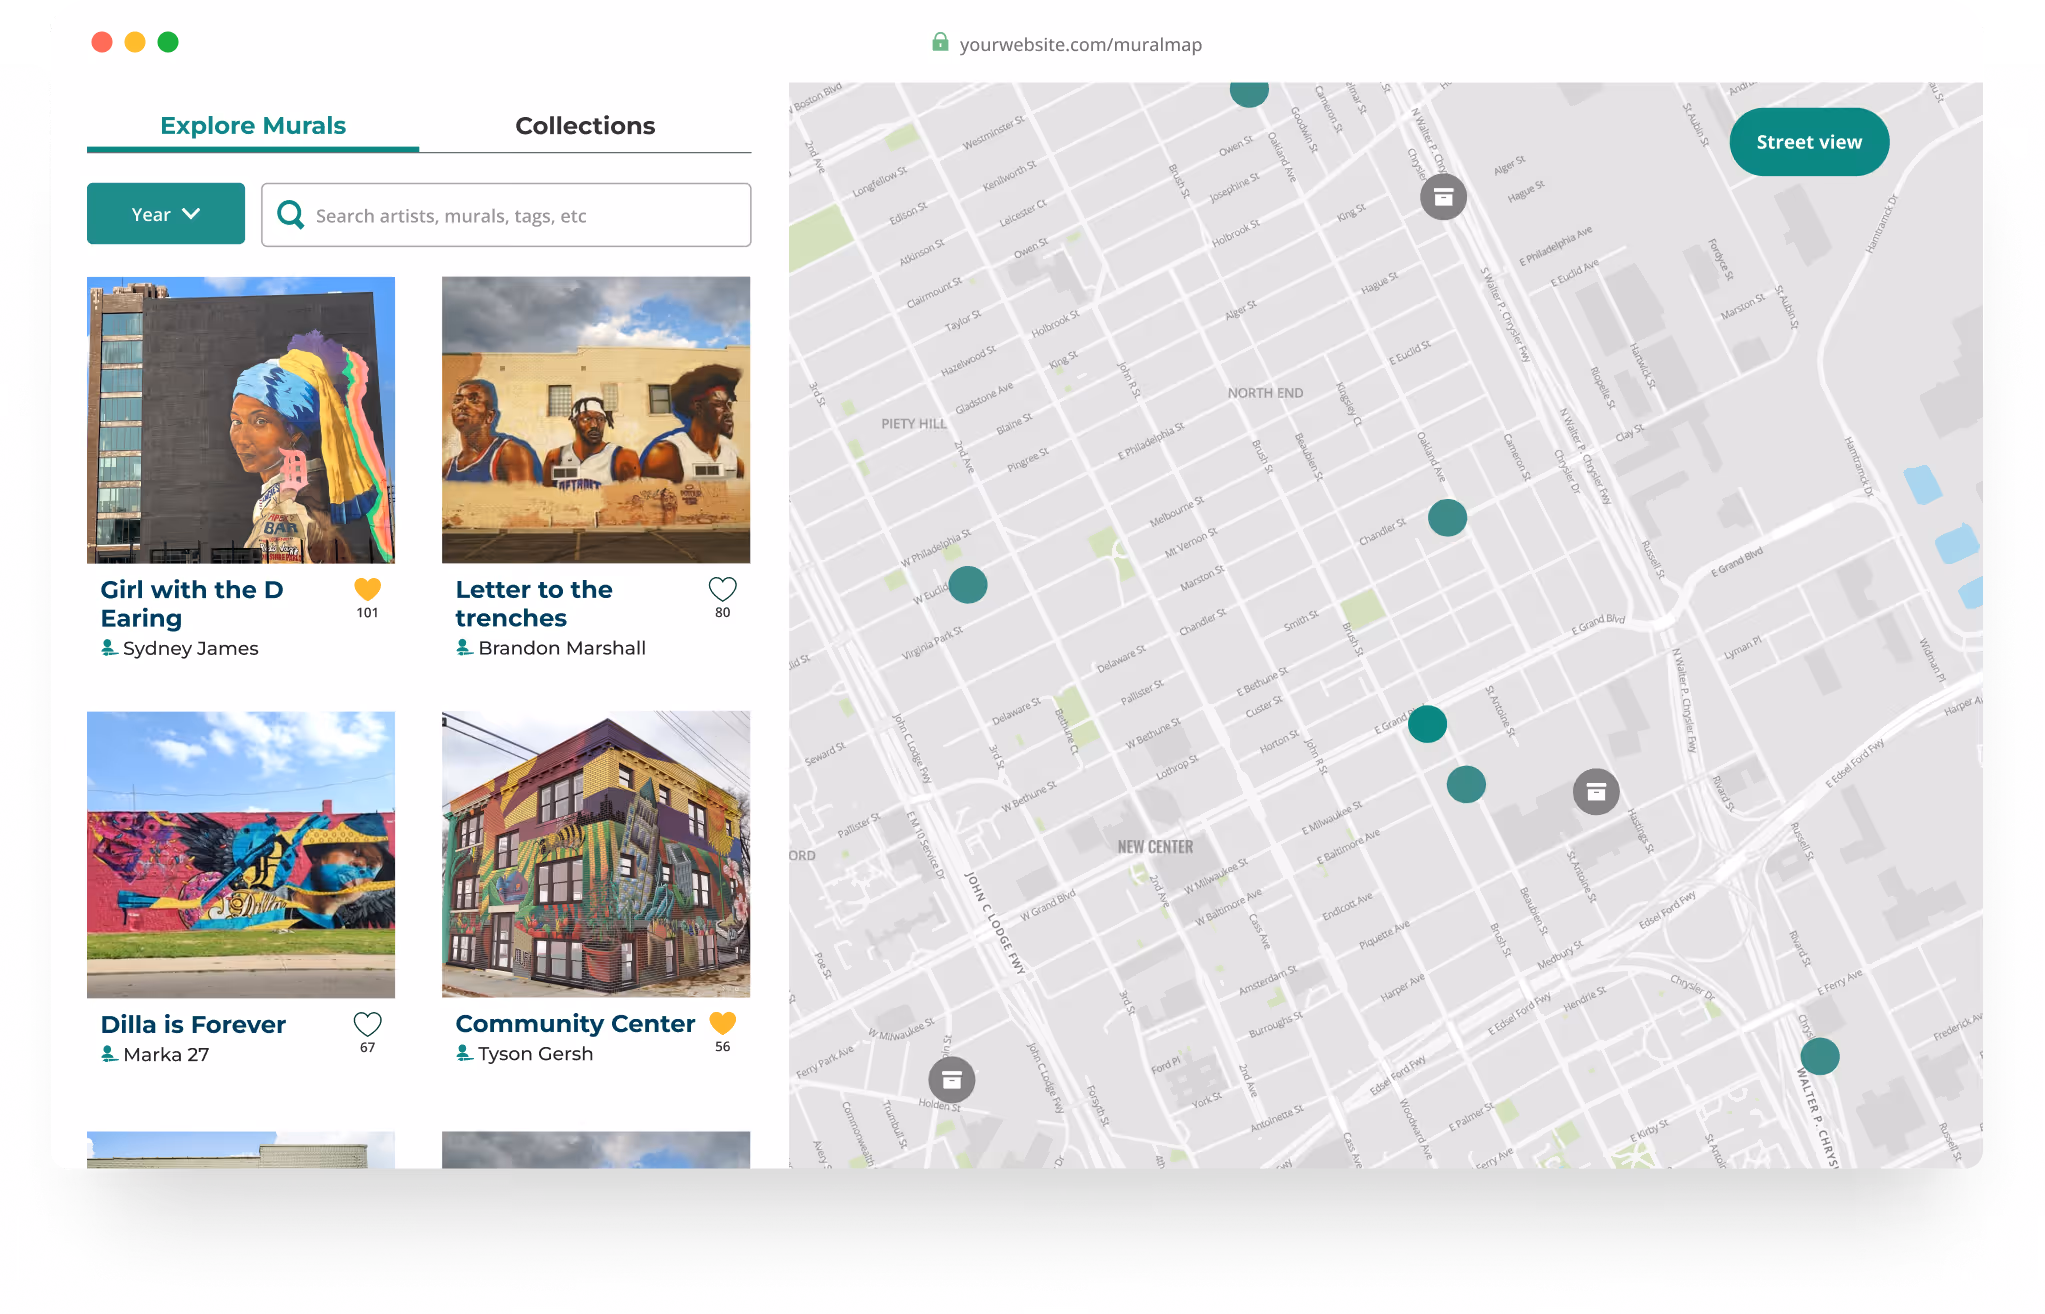Screen dimensions: 2045x1314
Task: View the Dilla is Forever mural image
Action: (x=241, y=855)
